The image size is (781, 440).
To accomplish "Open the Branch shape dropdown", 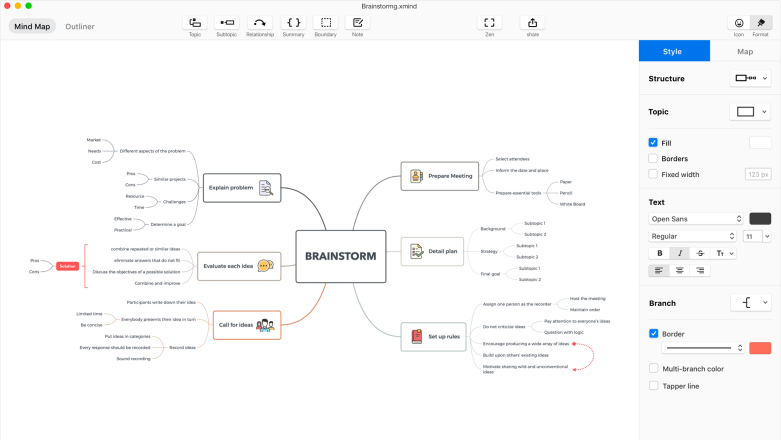I will pyautogui.click(x=753, y=302).
